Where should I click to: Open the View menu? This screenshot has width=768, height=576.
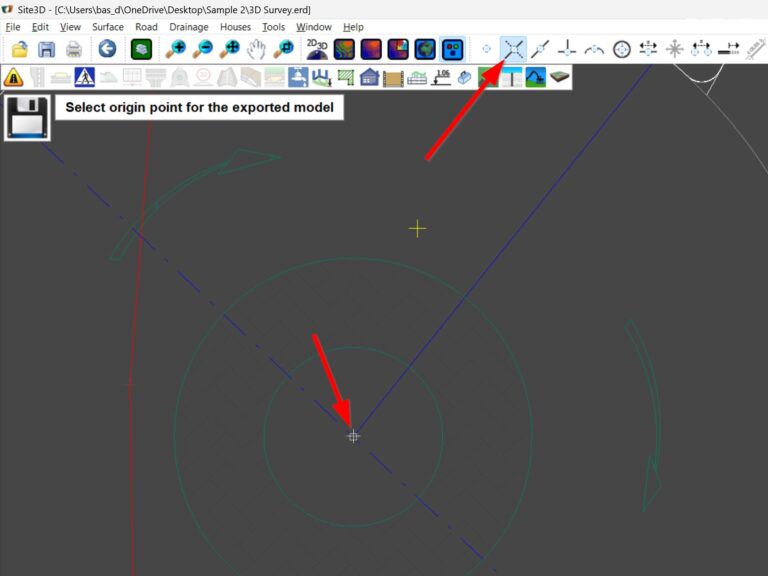point(70,27)
